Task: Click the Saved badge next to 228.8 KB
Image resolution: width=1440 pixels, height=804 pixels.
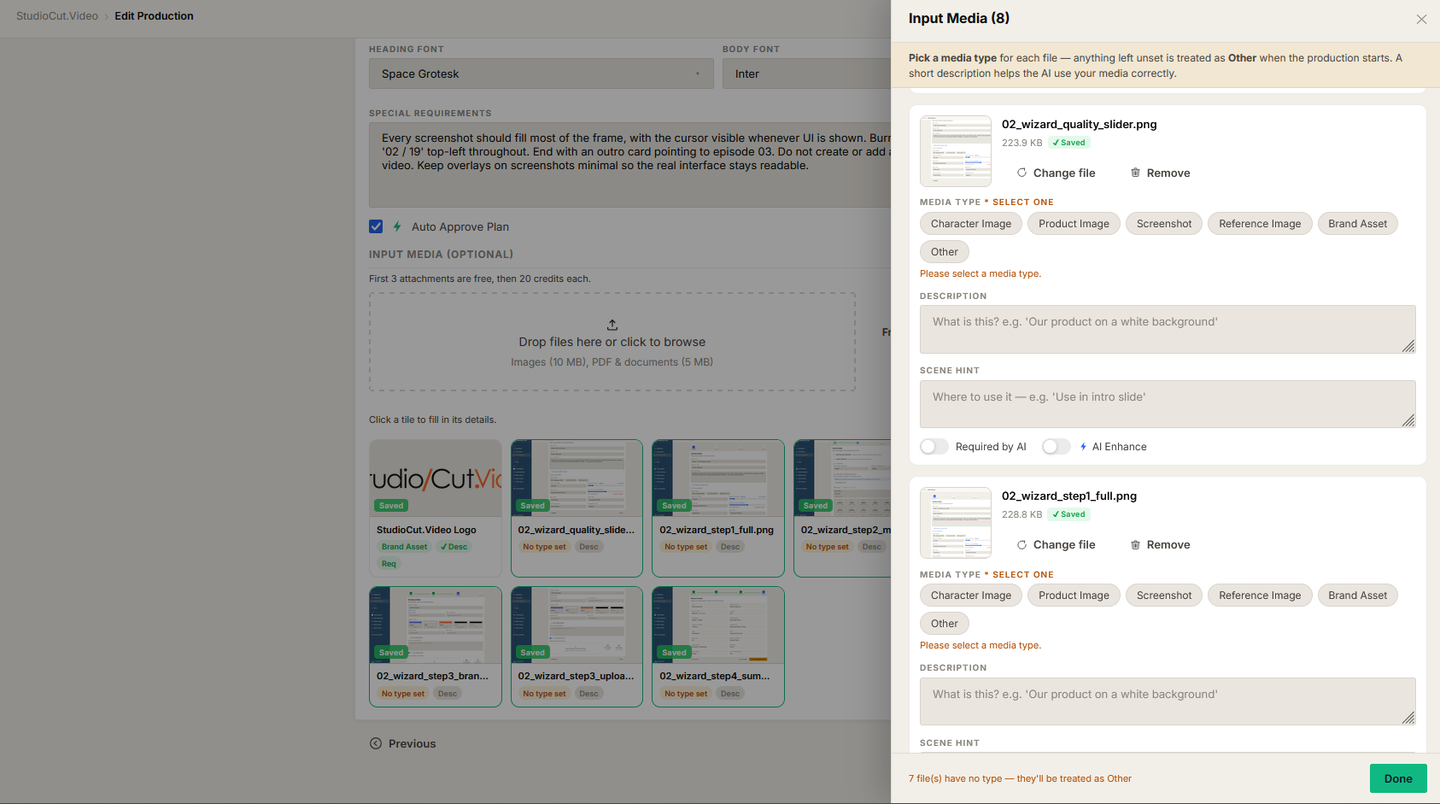Action: click(x=1069, y=515)
